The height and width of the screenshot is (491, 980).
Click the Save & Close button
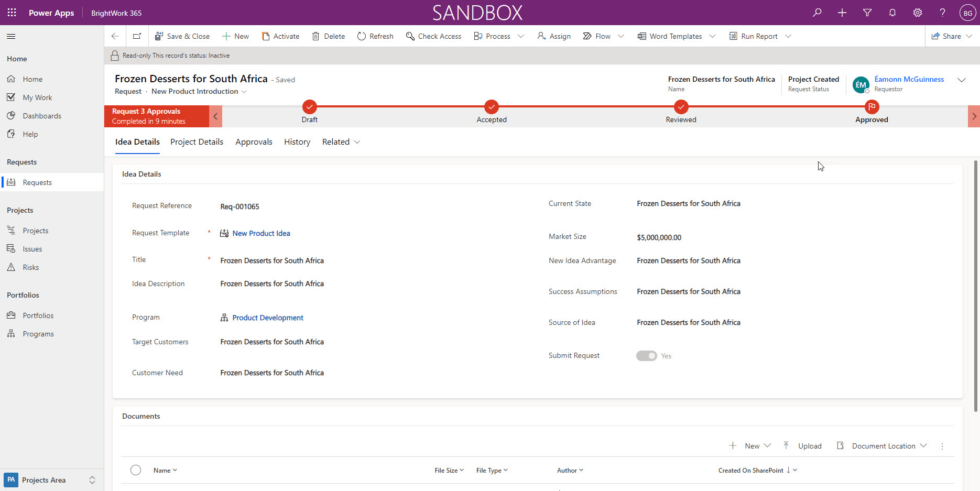182,36
